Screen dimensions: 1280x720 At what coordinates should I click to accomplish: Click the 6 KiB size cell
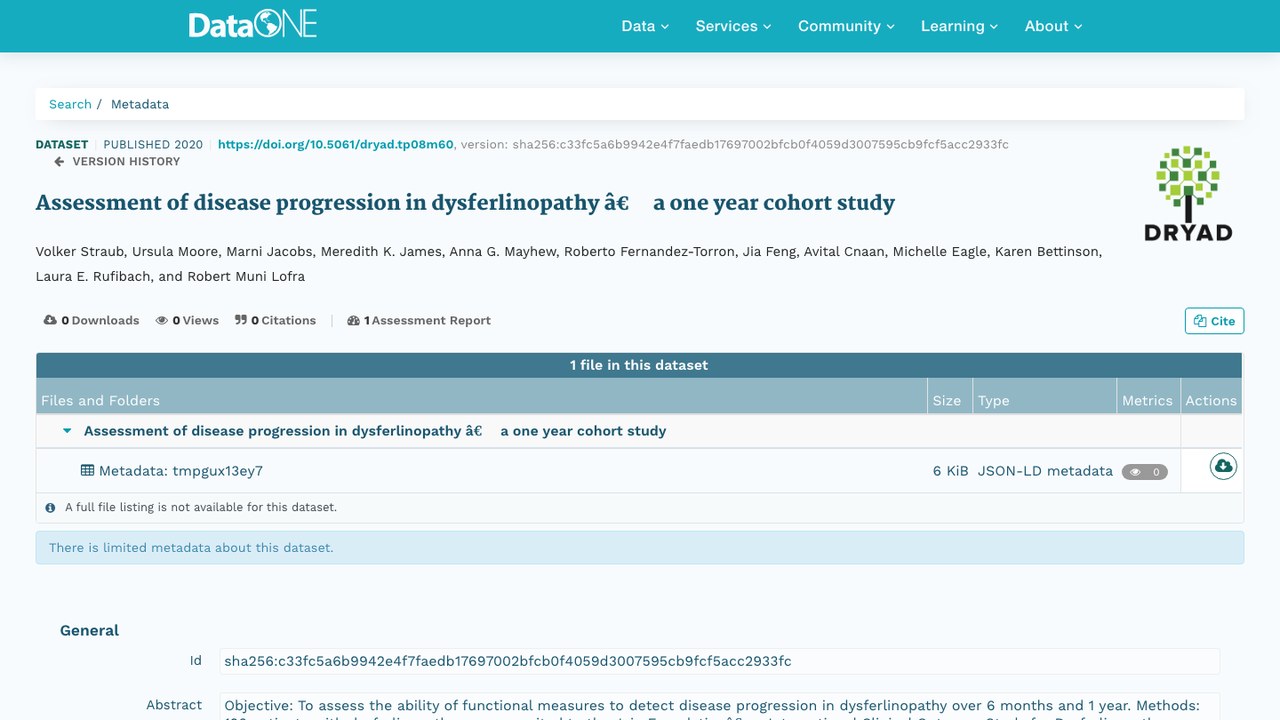[951, 471]
